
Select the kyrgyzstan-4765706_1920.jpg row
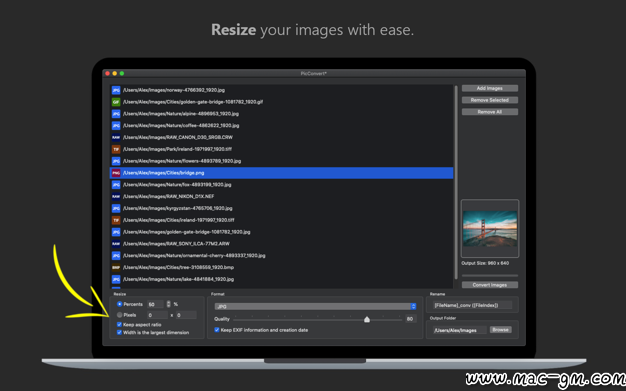click(x=282, y=208)
